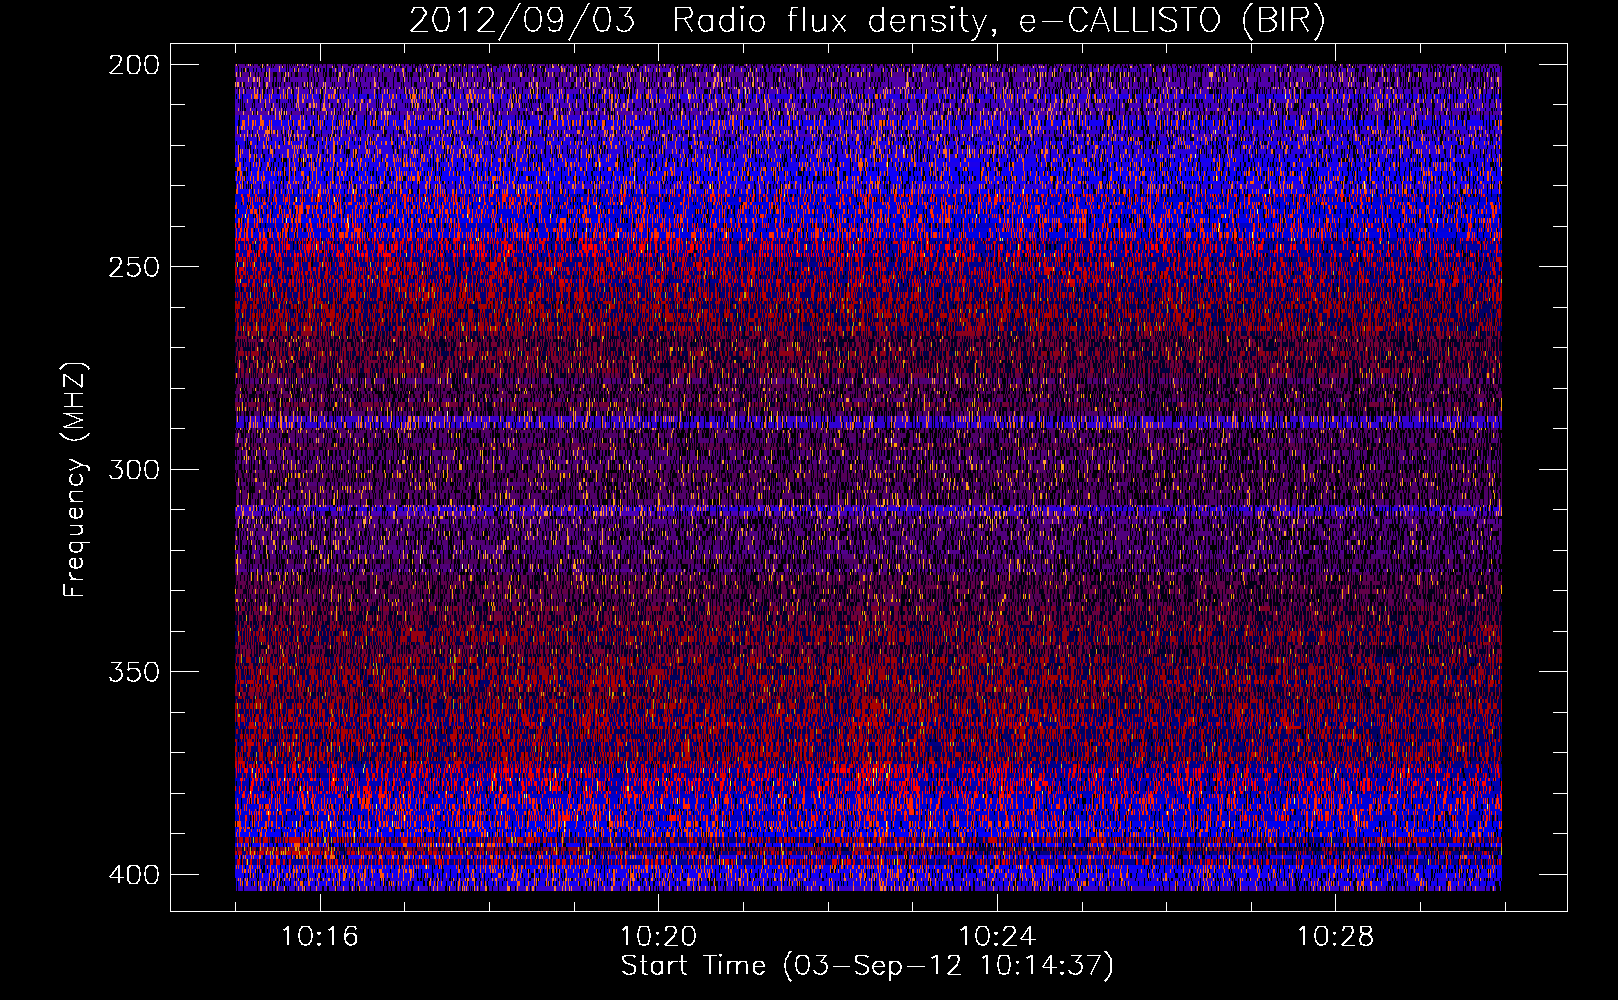Click the '250' frequency tick label
Viewport: 1618px width, 1000px height.
point(133,267)
